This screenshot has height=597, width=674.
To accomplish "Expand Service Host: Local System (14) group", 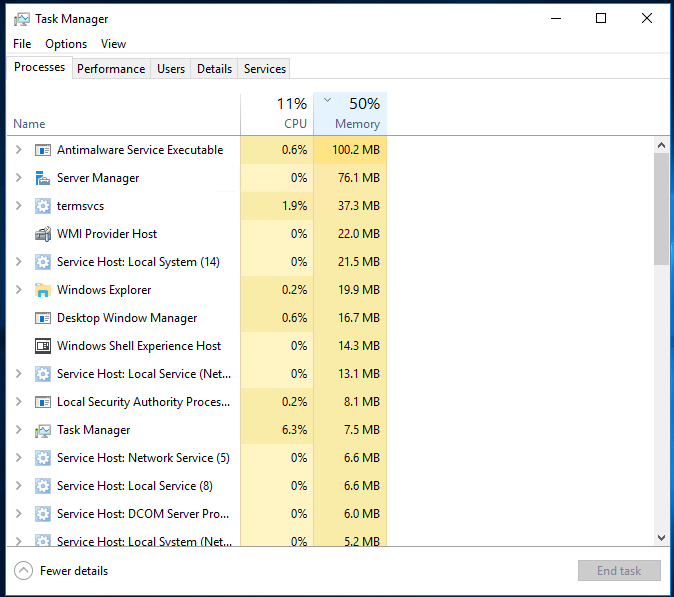I will 18,262.
